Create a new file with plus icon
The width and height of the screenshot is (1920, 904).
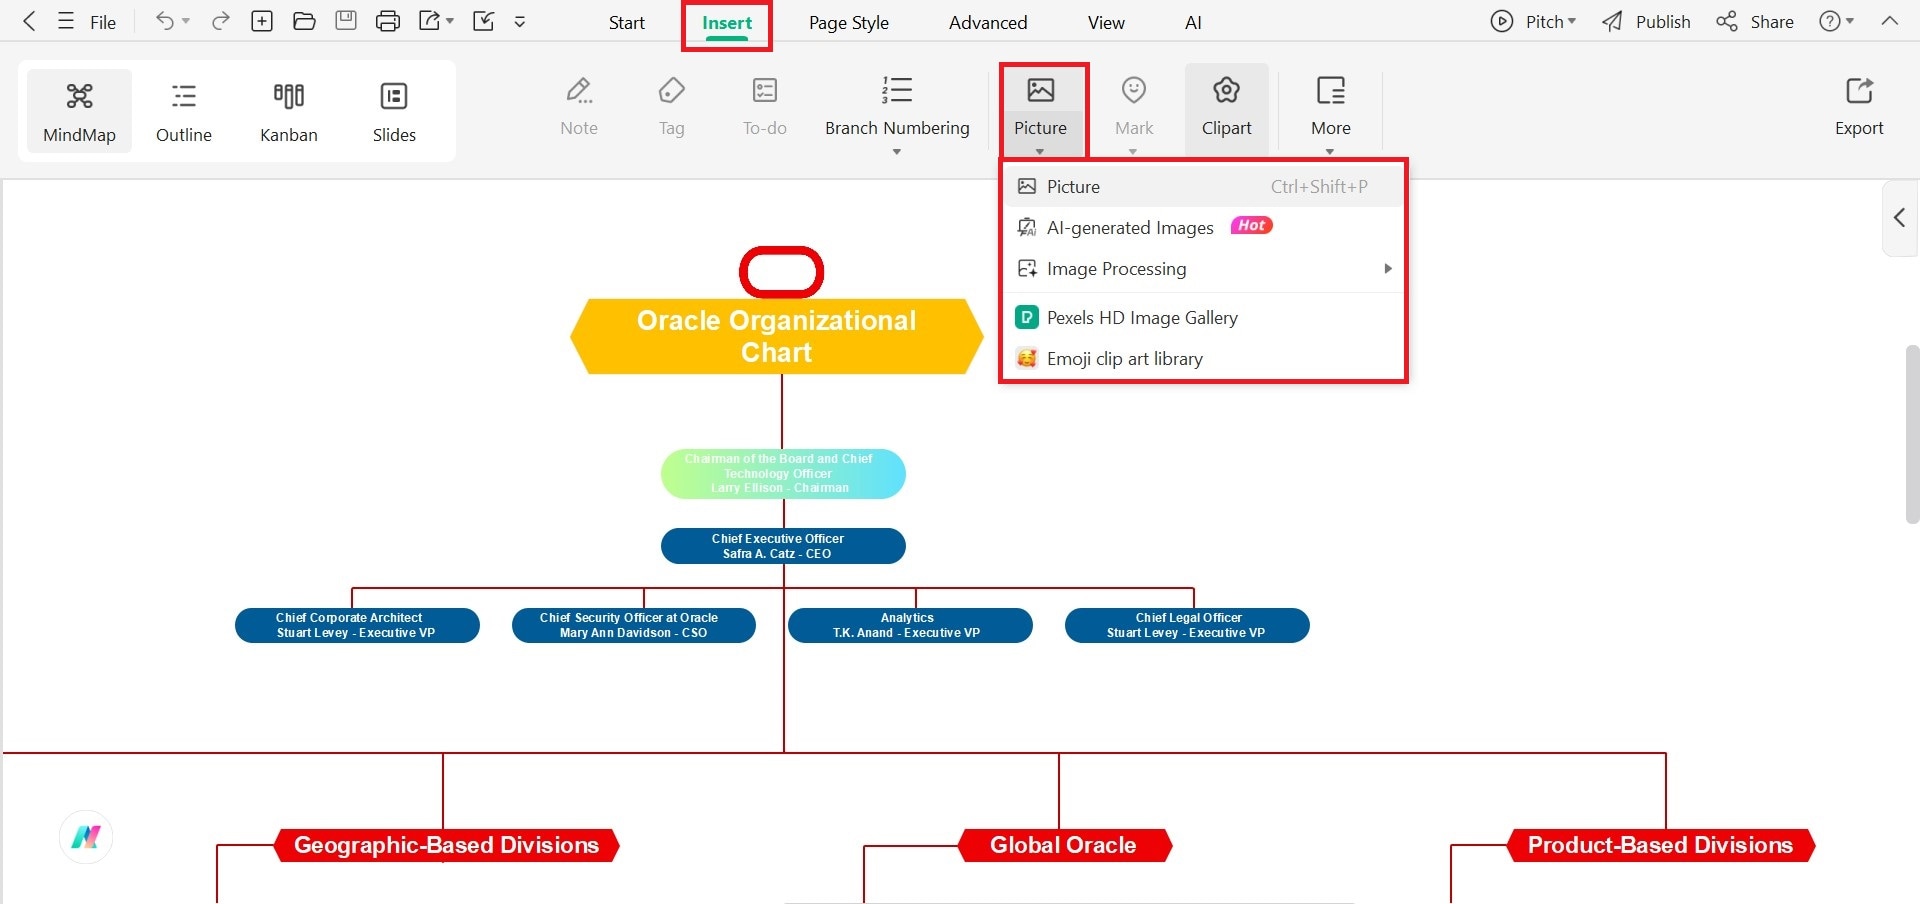(262, 21)
